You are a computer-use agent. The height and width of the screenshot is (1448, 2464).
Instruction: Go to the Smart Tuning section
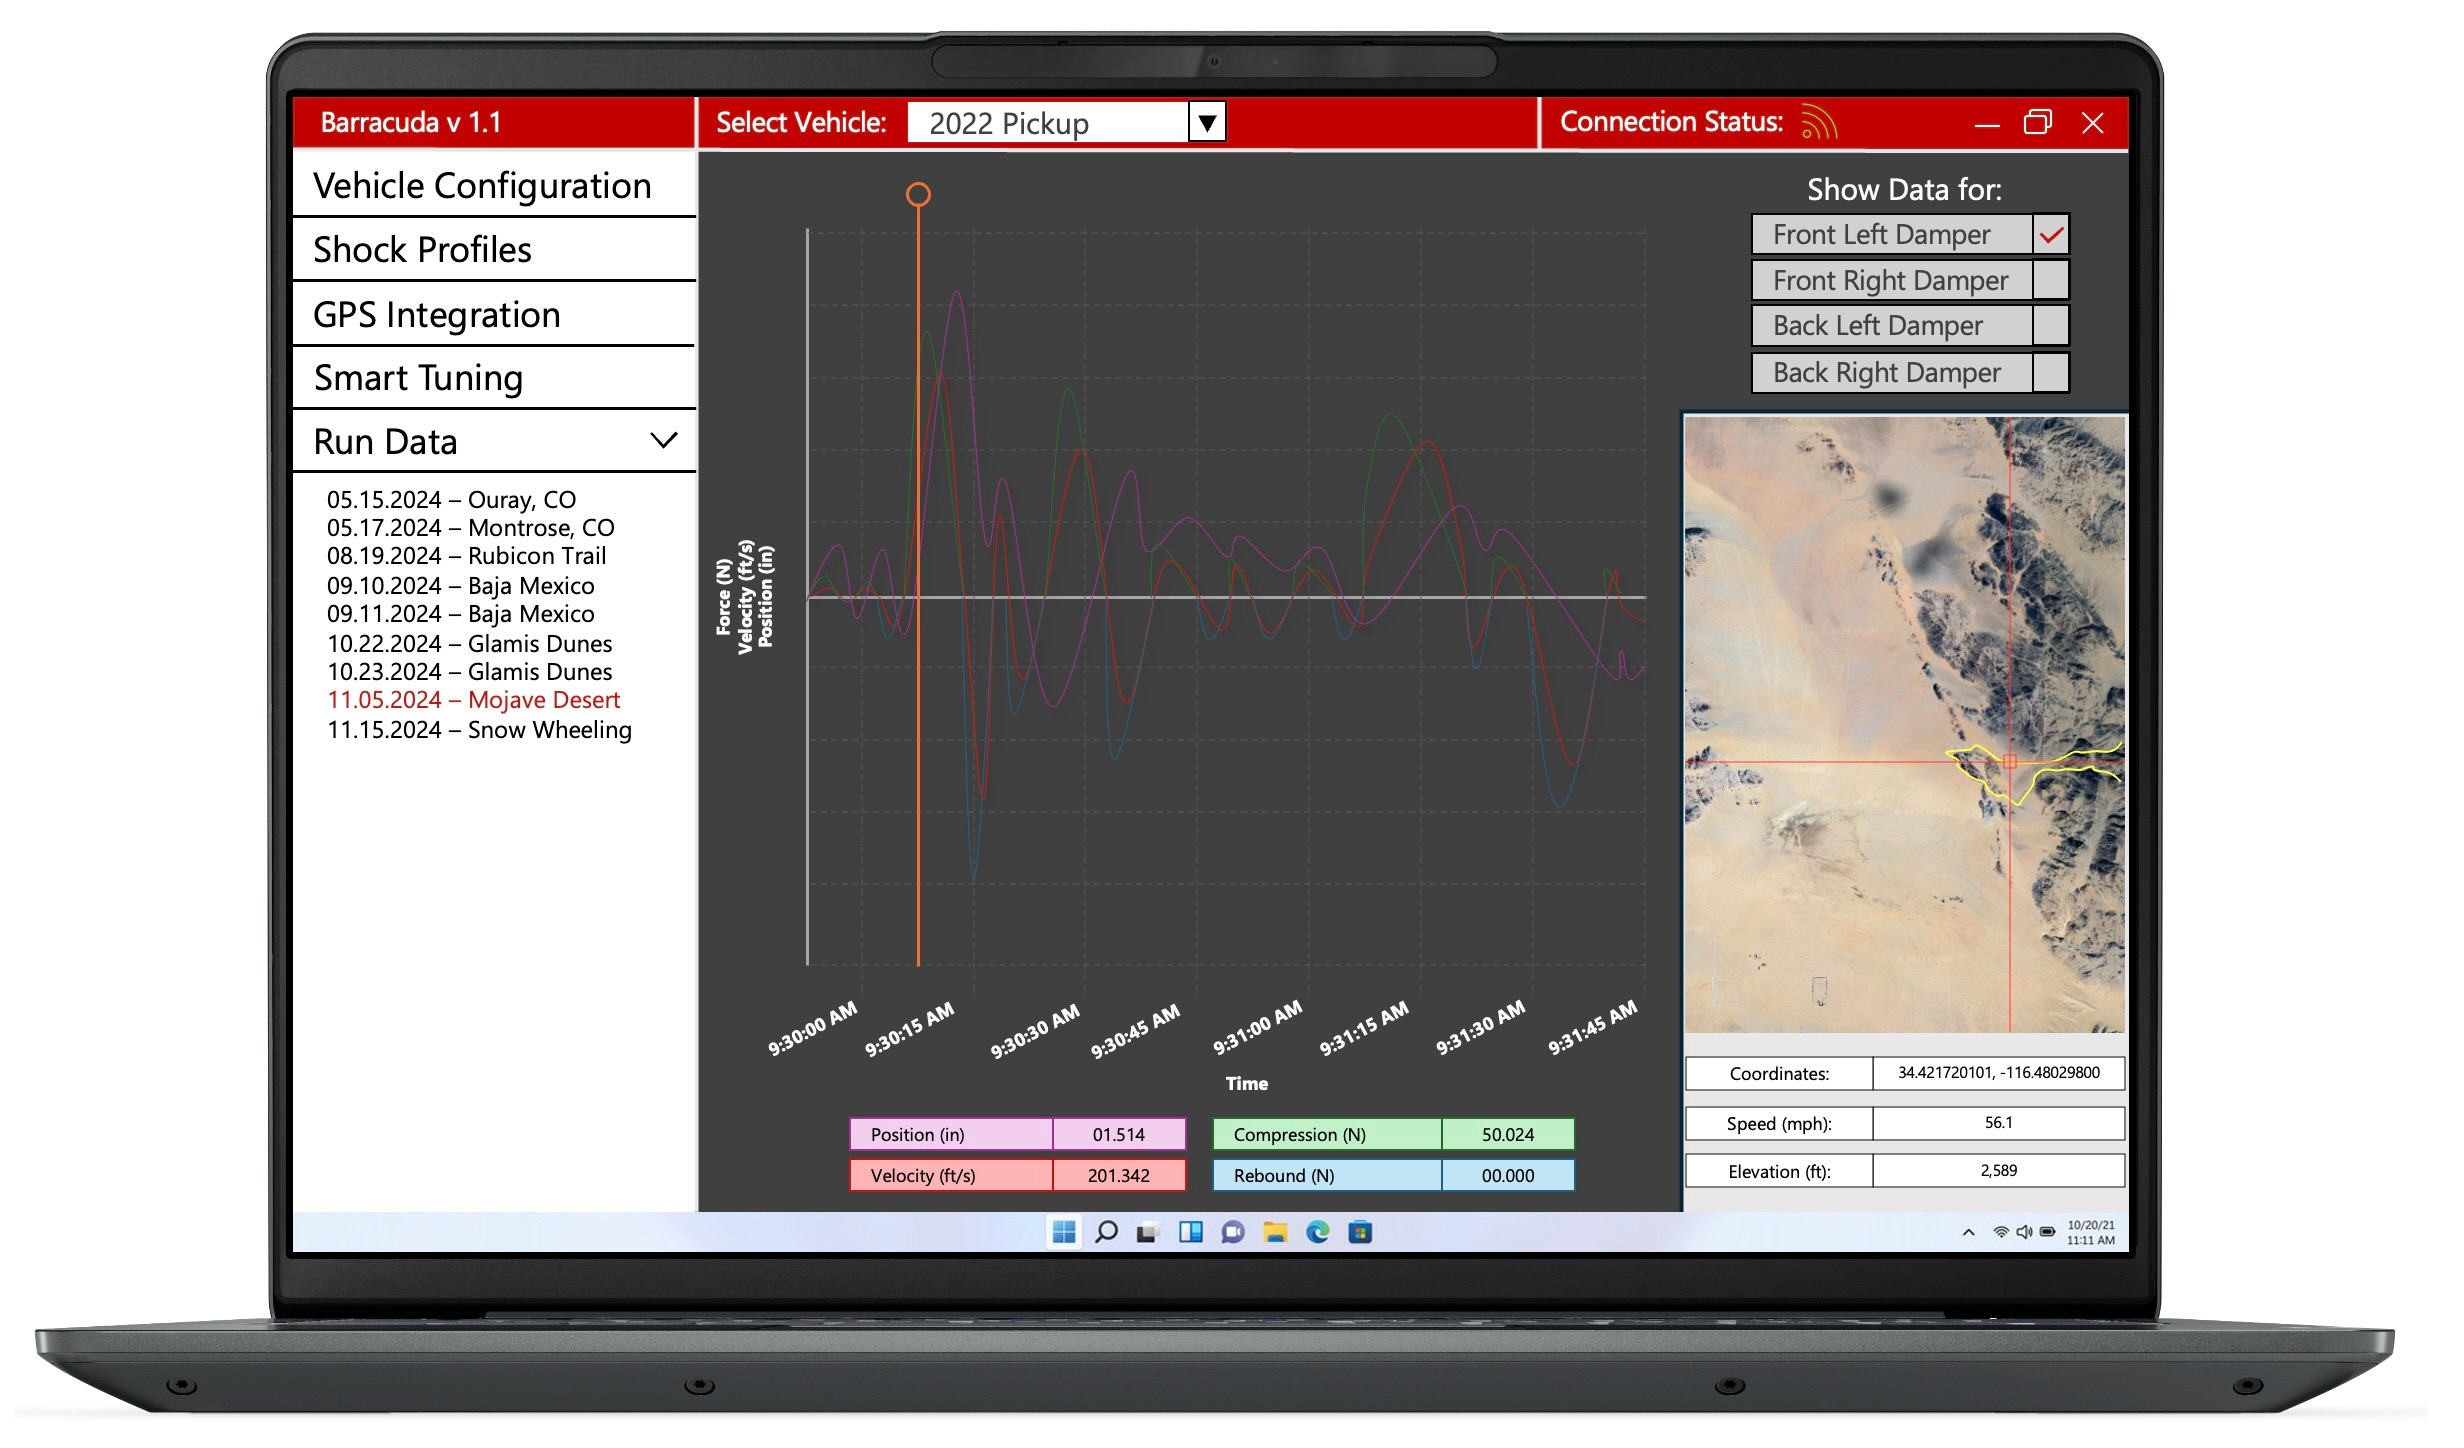(418, 378)
